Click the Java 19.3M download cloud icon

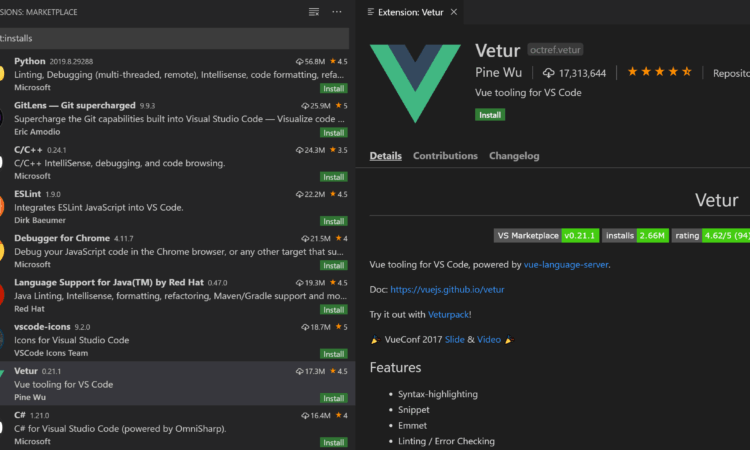pyautogui.click(x=299, y=283)
